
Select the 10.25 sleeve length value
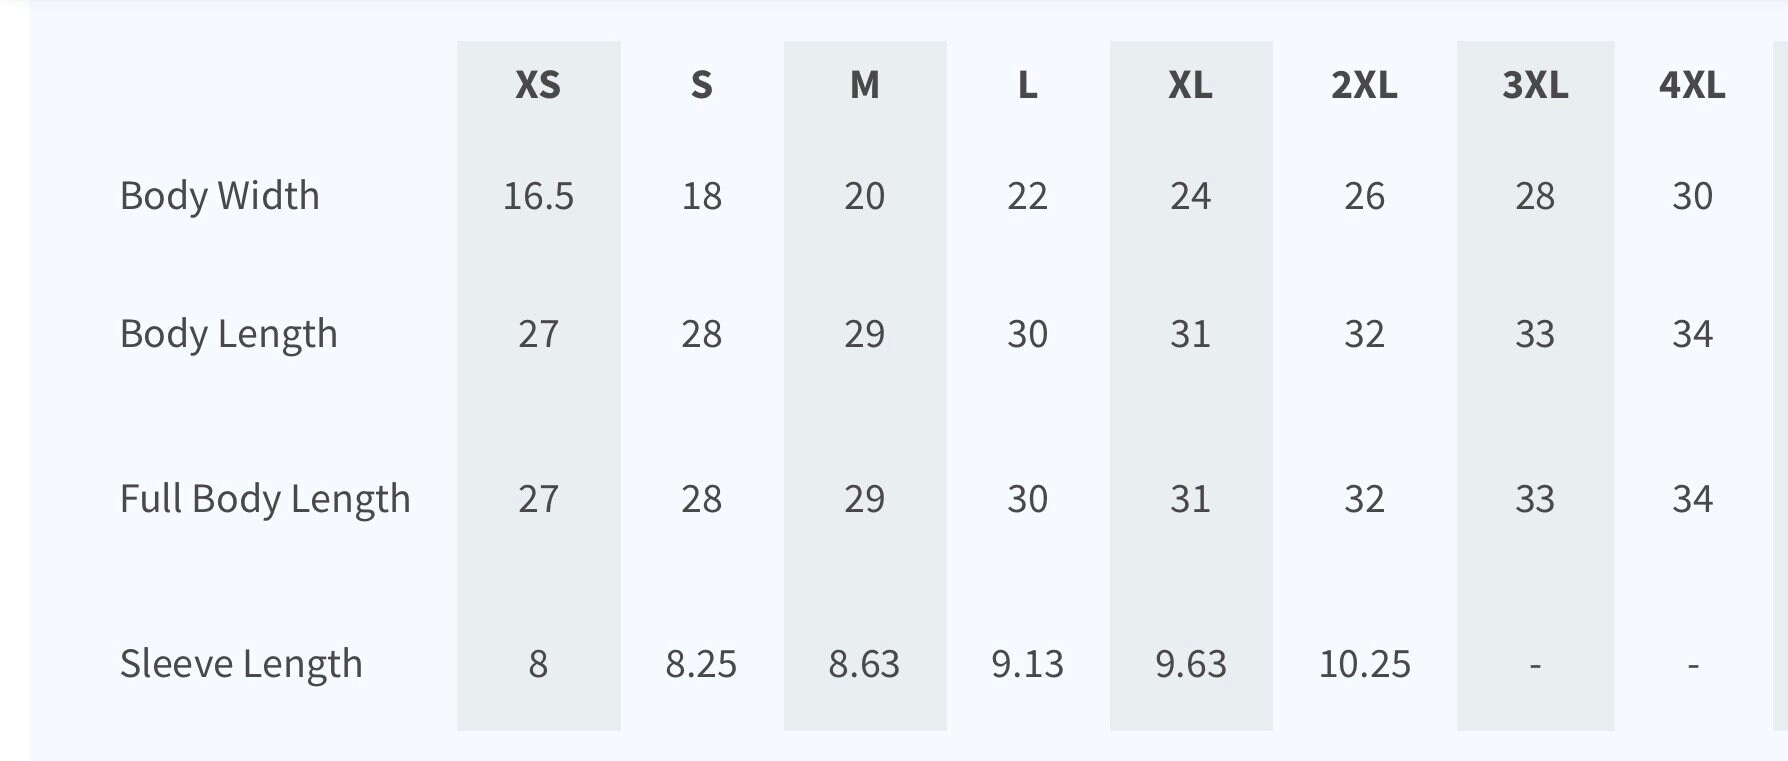[1364, 664]
